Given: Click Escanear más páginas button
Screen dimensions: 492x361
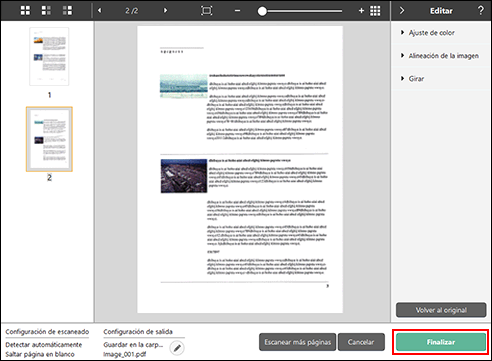Looking at the screenshot, I should [297, 342].
